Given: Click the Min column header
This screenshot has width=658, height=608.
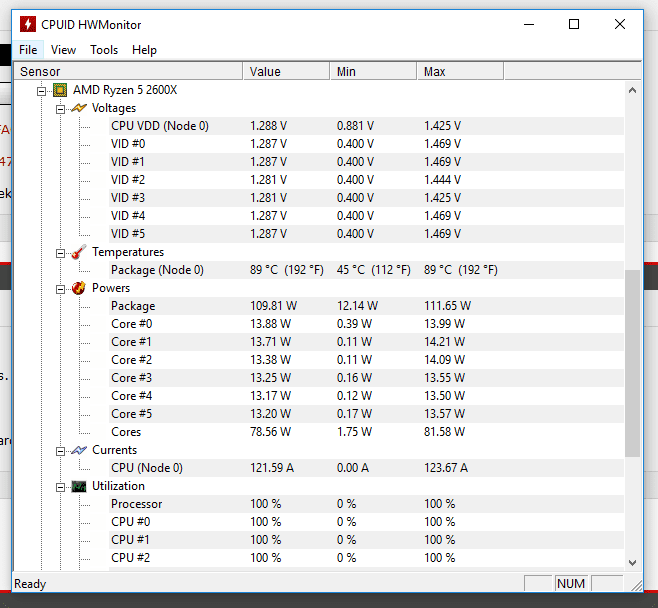Looking at the screenshot, I should point(373,71).
